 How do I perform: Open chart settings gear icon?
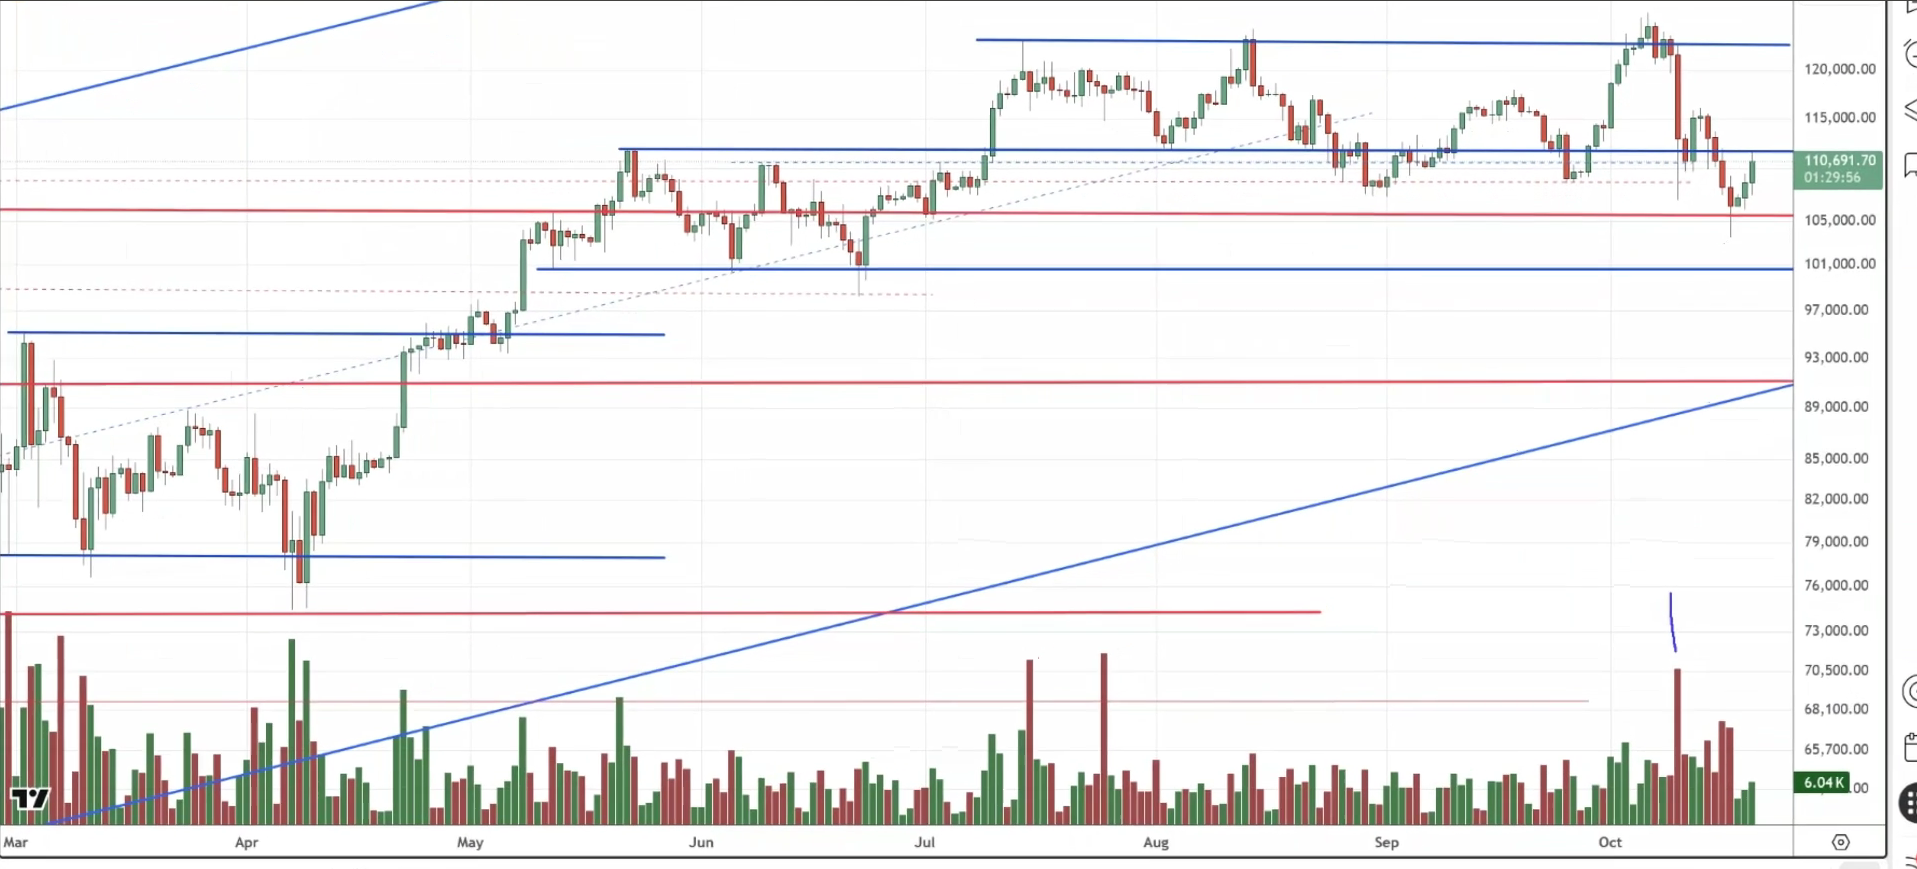click(x=1840, y=842)
